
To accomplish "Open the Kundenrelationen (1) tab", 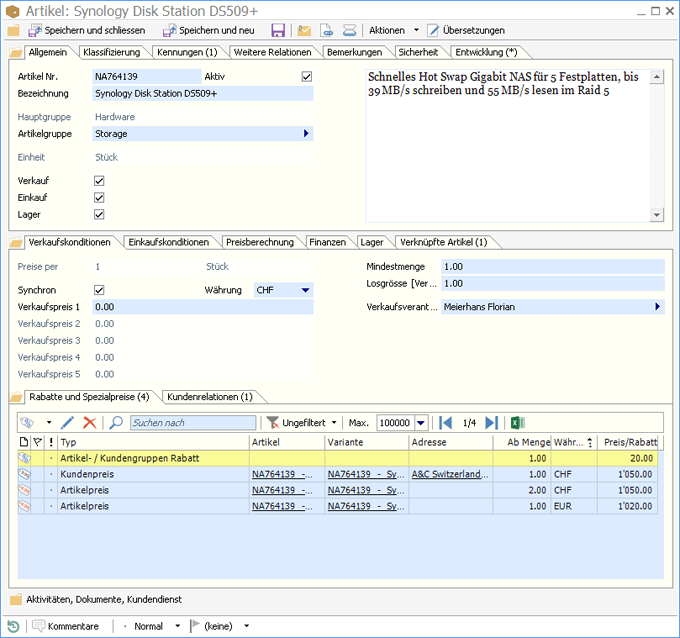I will coord(209,397).
